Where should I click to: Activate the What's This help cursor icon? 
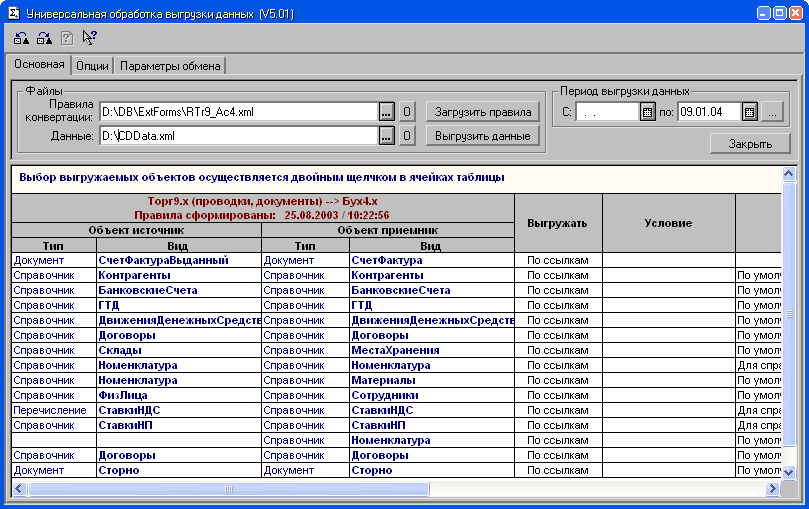point(90,38)
